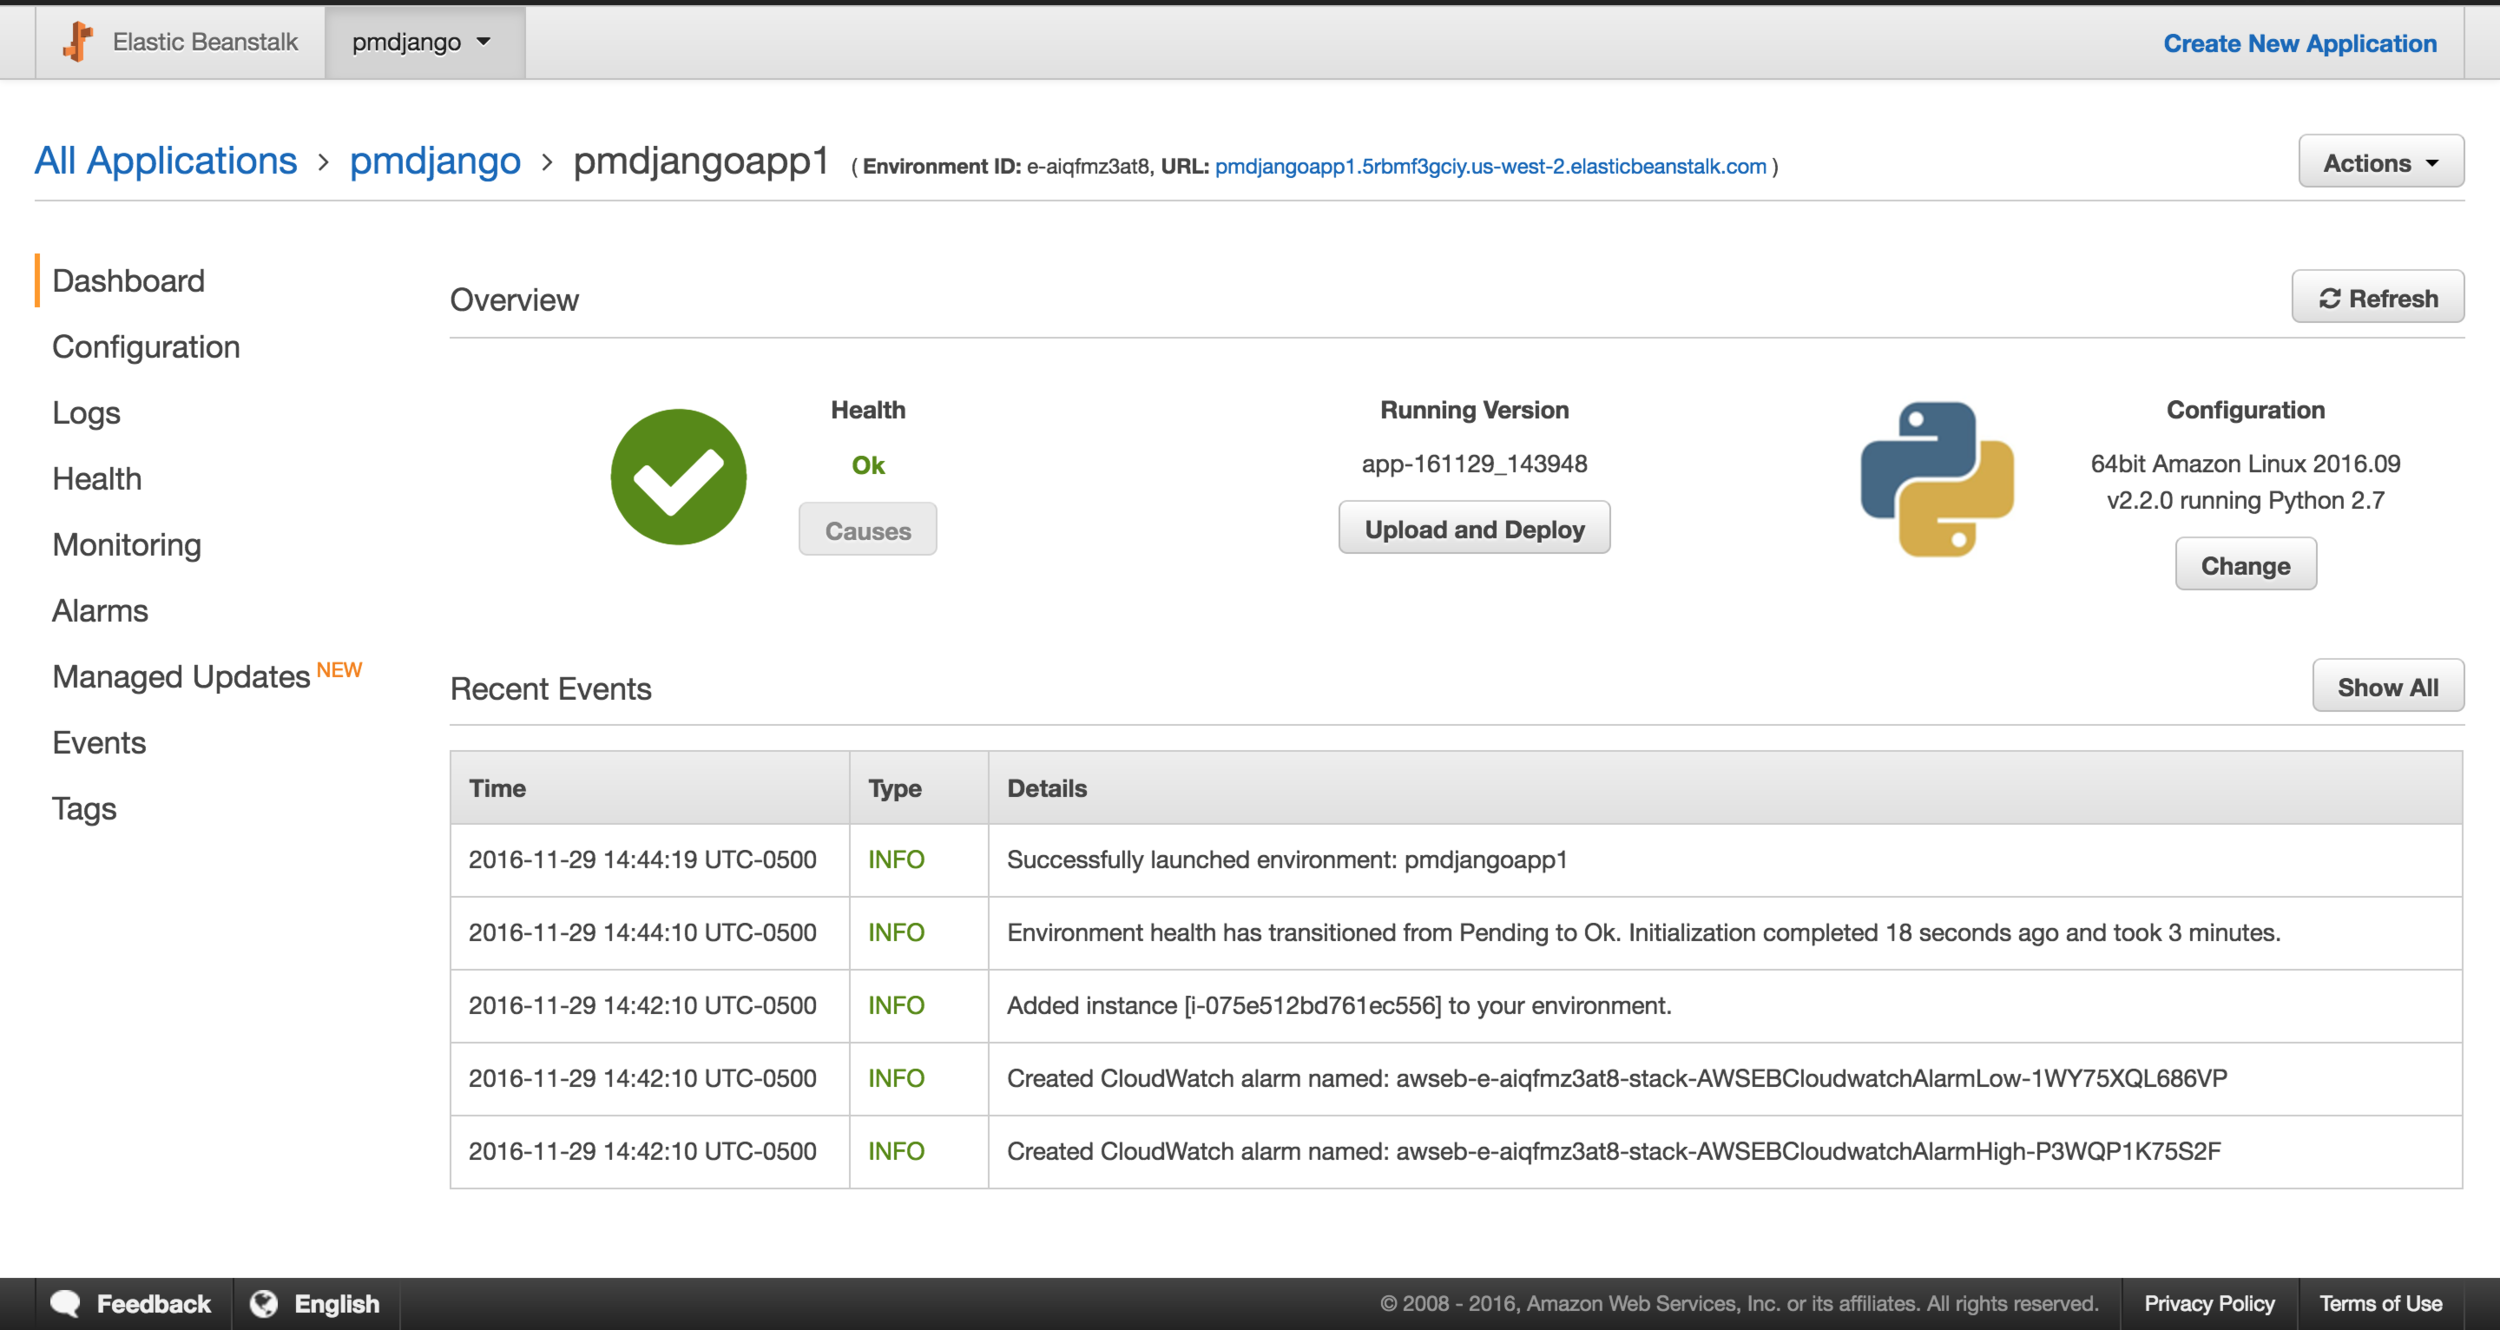The width and height of the screenshot is (2500, 1330).
Task: Open the Configuration sidebar section
Action: pyautogui.click(x=146, y=347)
